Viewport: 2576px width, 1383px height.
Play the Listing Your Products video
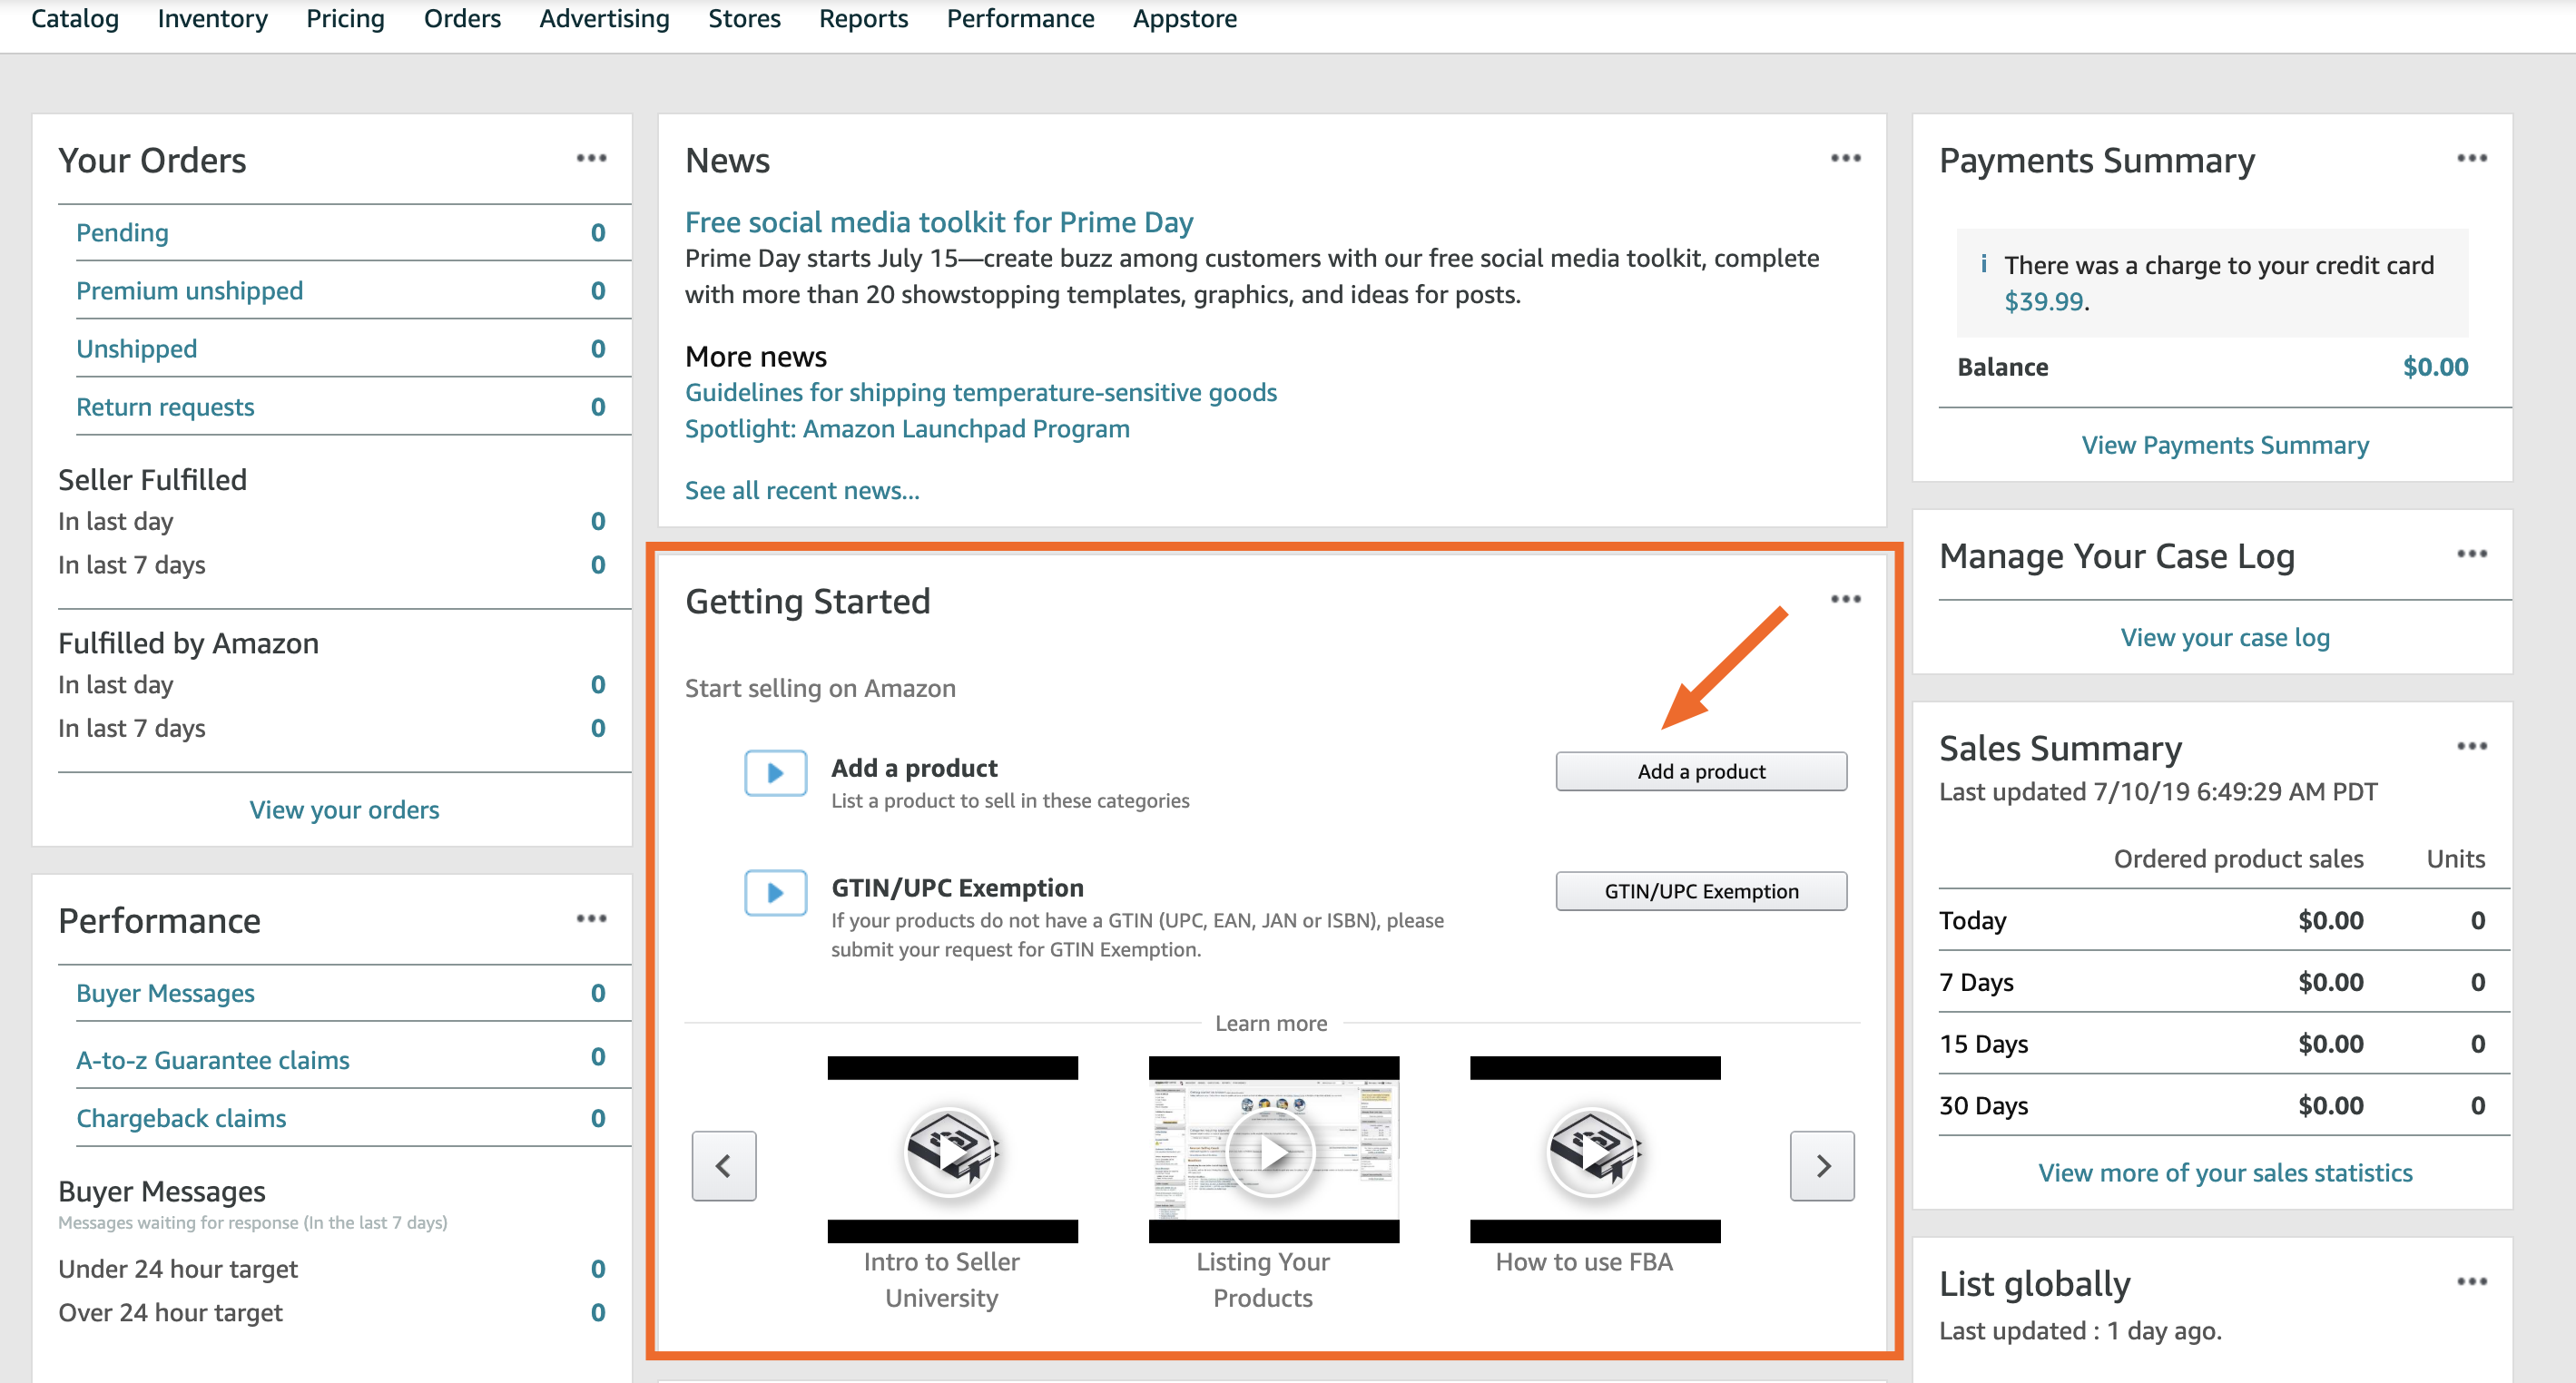click(x=1273, y=1151)
